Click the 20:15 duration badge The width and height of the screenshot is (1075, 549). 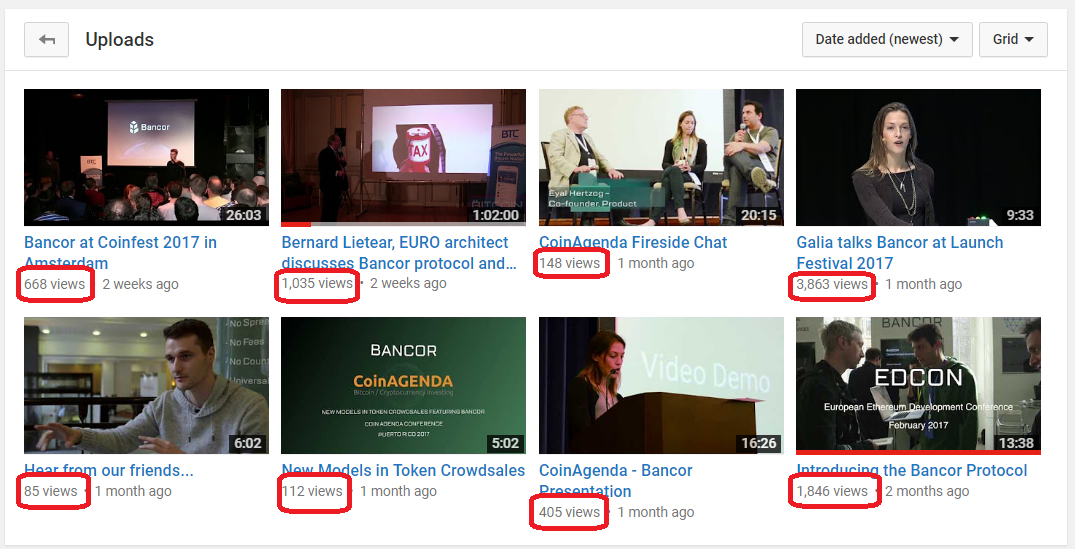[758, 215]
